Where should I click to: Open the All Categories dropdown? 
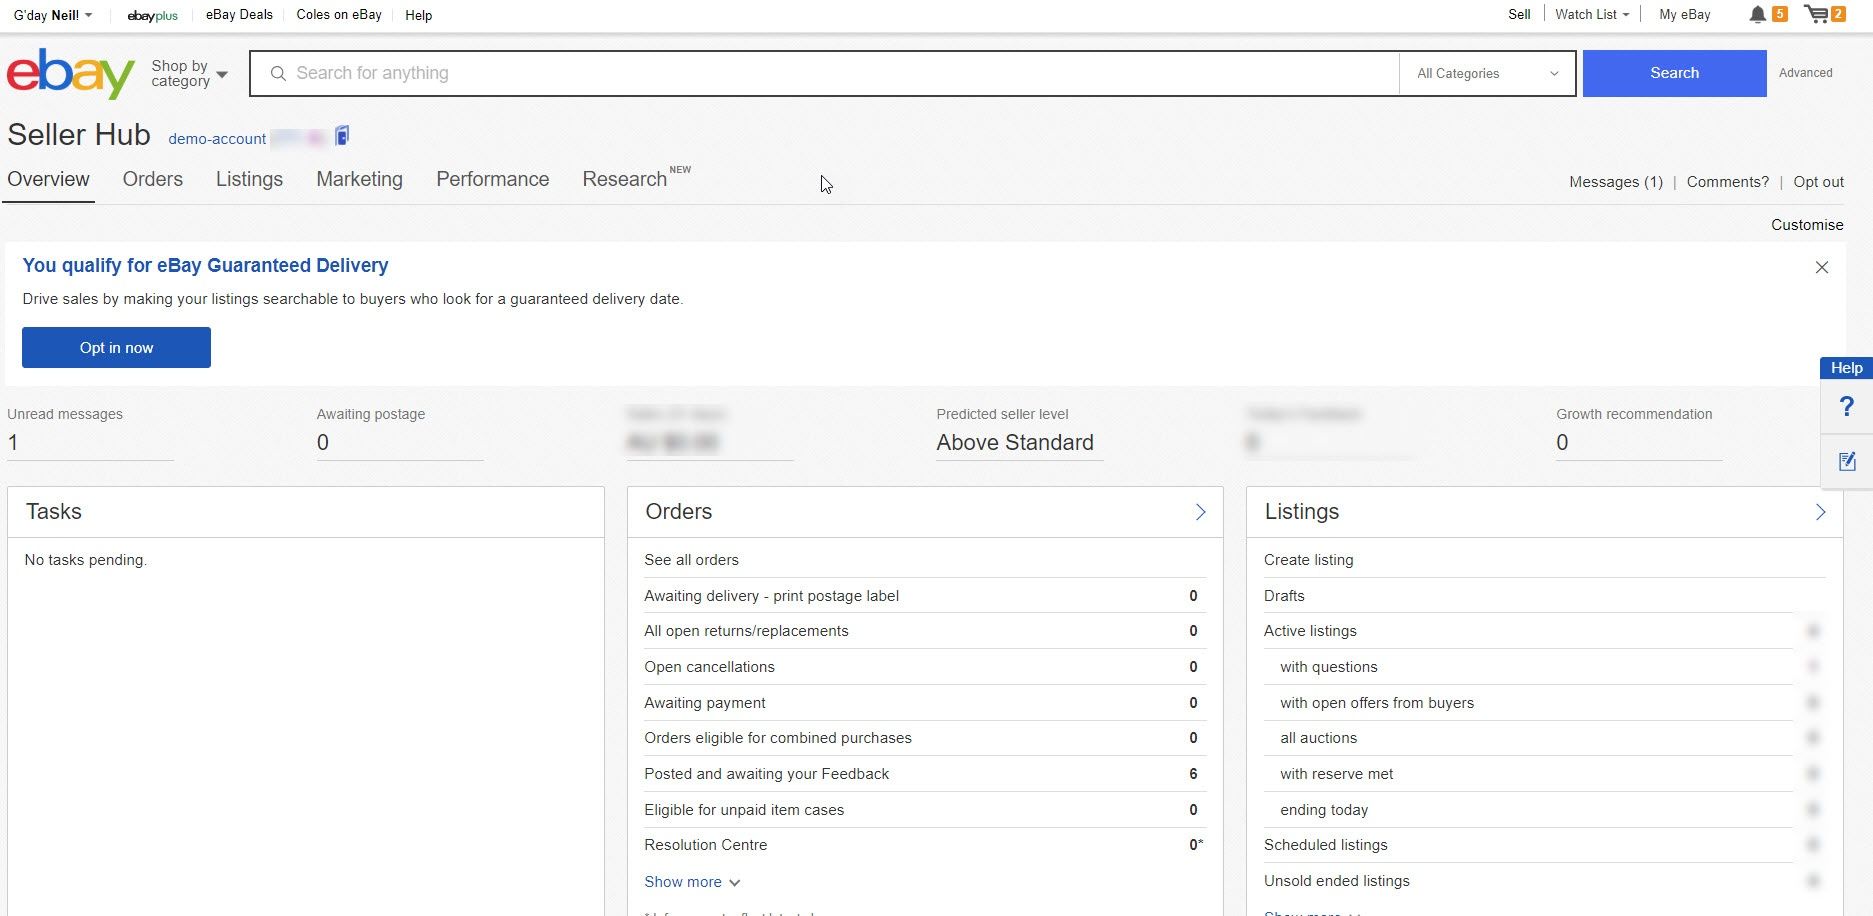[1487, 73]
